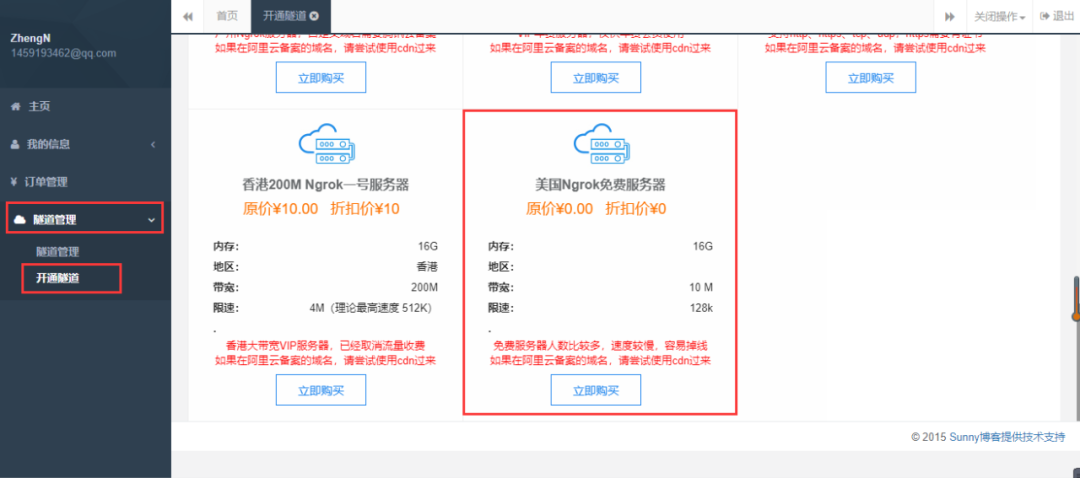Click the 10 M bandwidth value
The image size is (1080, 478).
(701, 288)
